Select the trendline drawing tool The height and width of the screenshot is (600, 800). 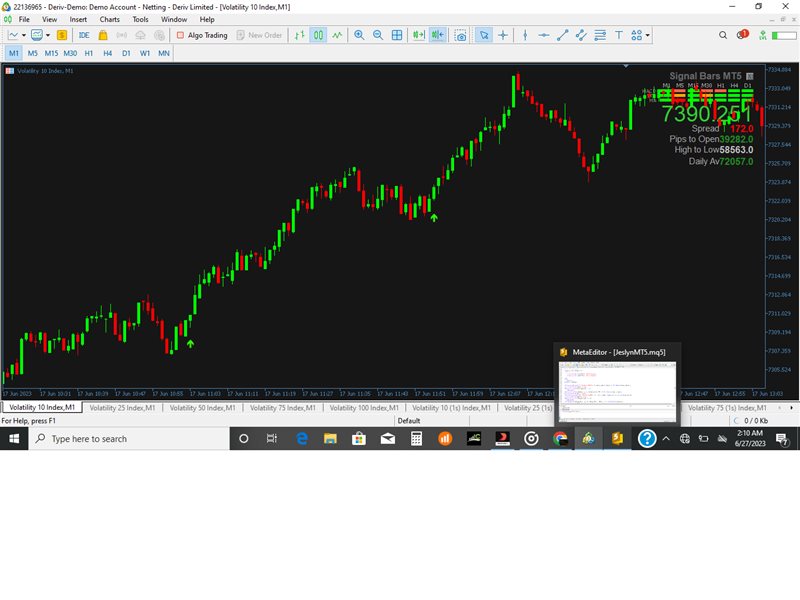click(563, 35)
